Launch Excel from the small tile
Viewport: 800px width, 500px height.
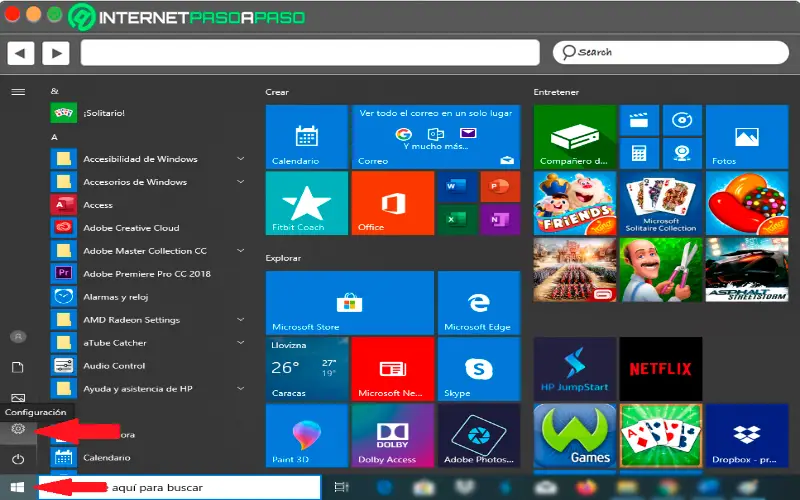[x=457, y=219]
